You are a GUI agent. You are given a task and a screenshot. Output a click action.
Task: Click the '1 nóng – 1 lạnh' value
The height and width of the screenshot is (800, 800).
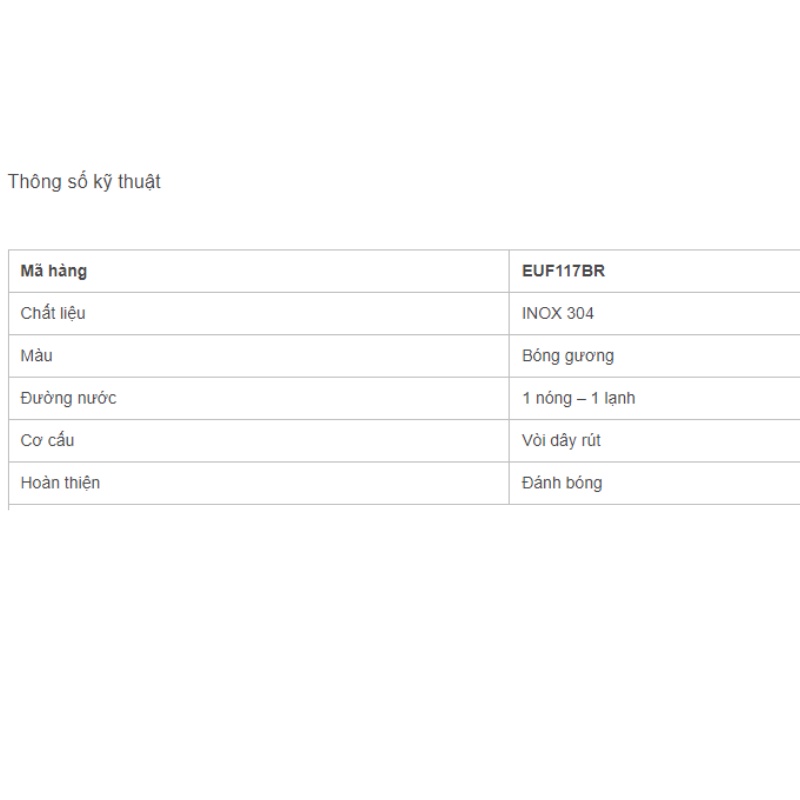(x=578, y=398)
